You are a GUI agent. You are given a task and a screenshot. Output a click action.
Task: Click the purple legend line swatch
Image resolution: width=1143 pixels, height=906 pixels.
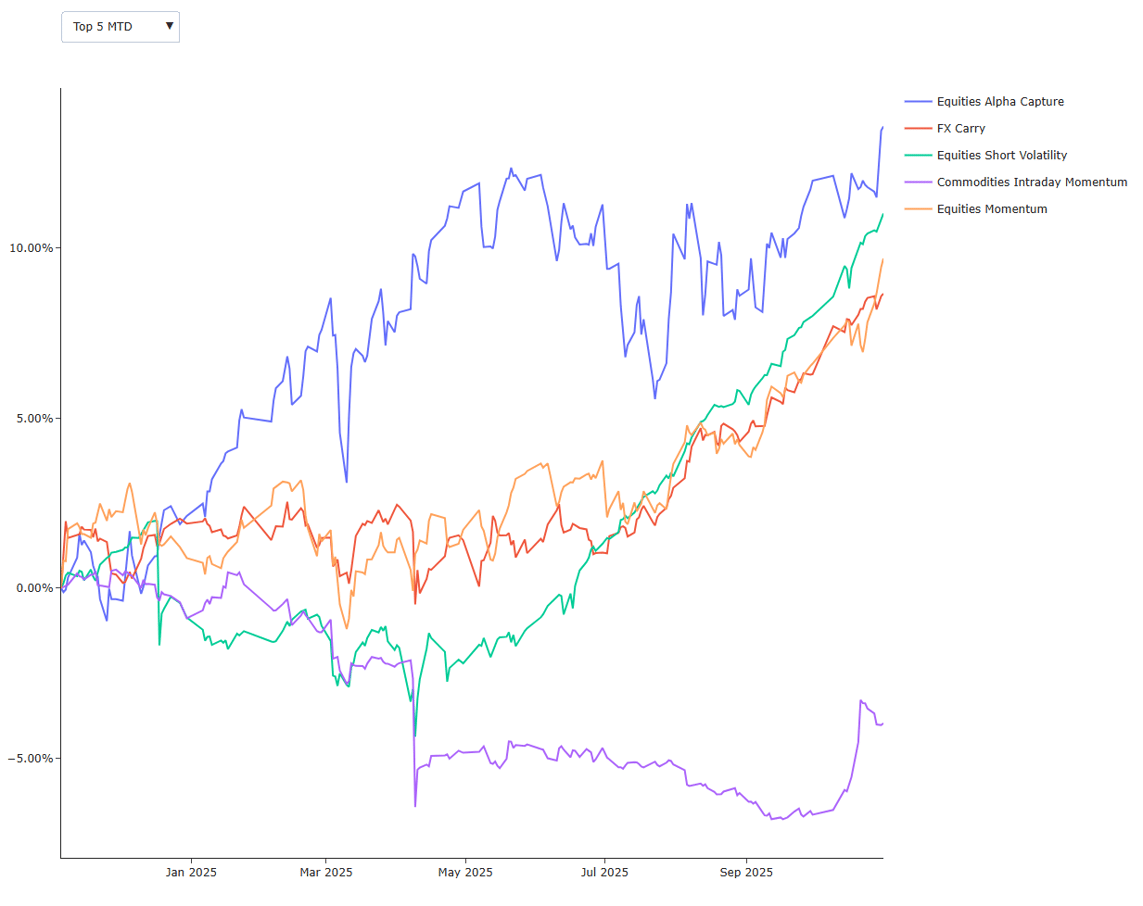(918, 182)
